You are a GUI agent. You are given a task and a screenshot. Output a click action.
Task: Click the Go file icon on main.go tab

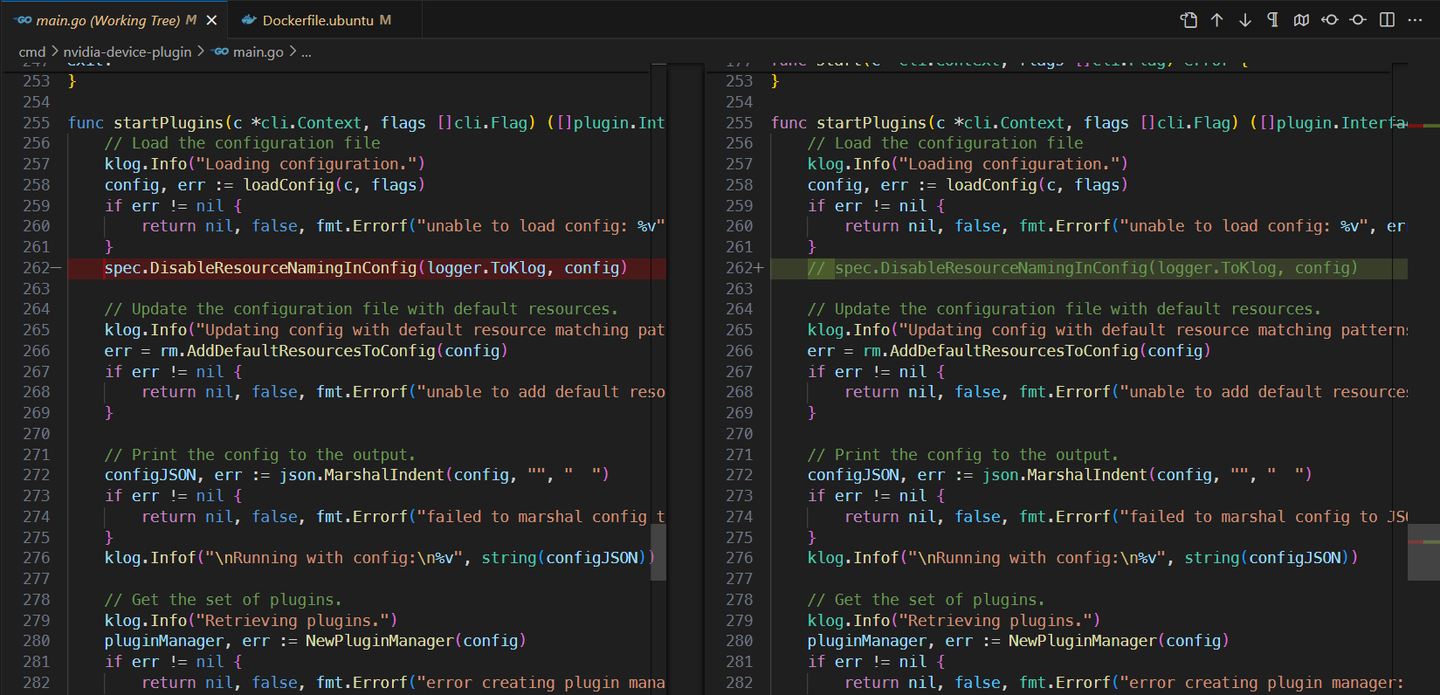tap(24, 20)
